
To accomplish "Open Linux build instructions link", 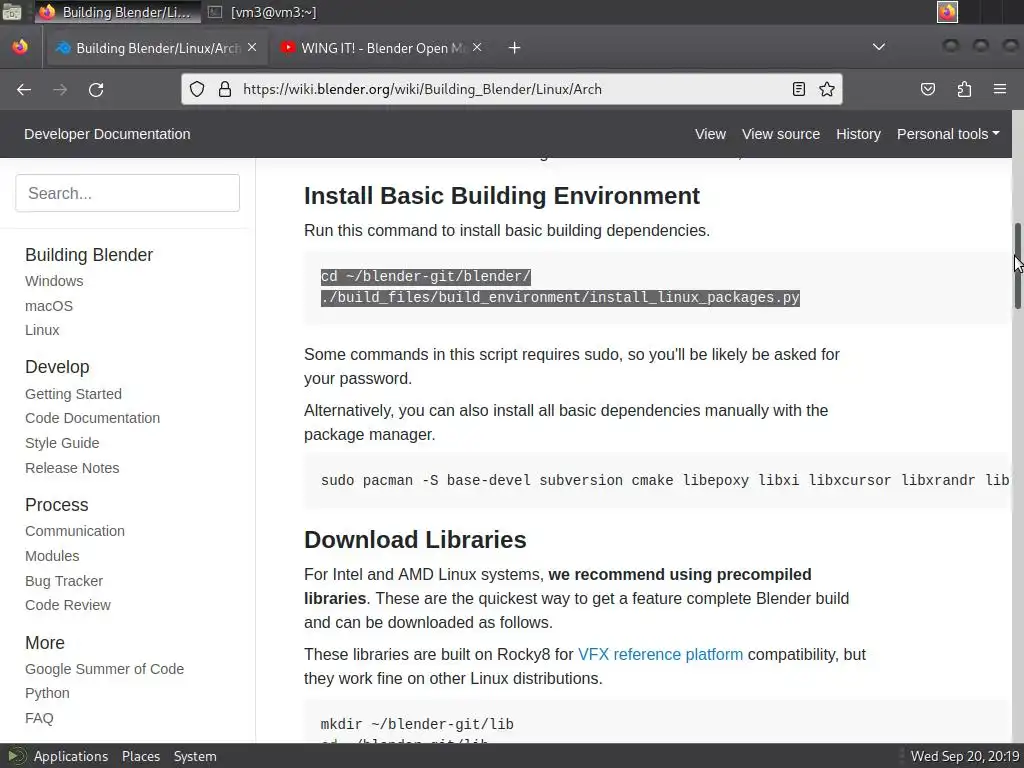I will click(x=42, y=330).
